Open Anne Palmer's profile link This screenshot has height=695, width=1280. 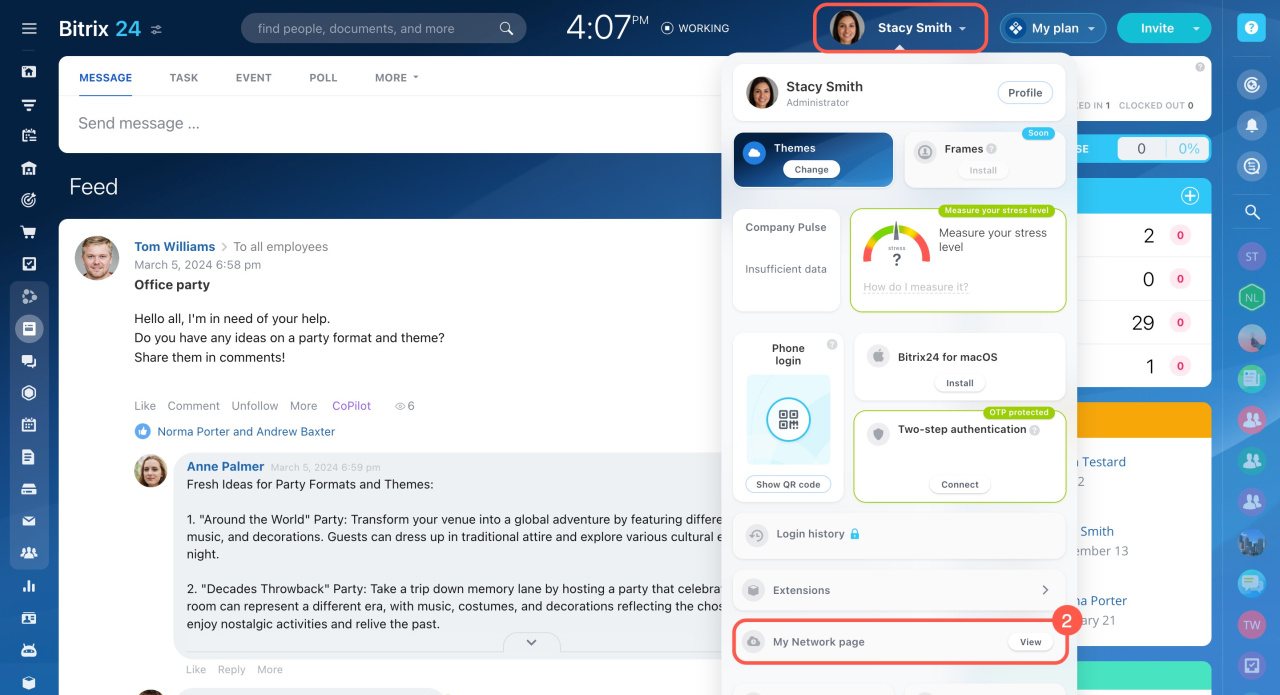point(225,467)
